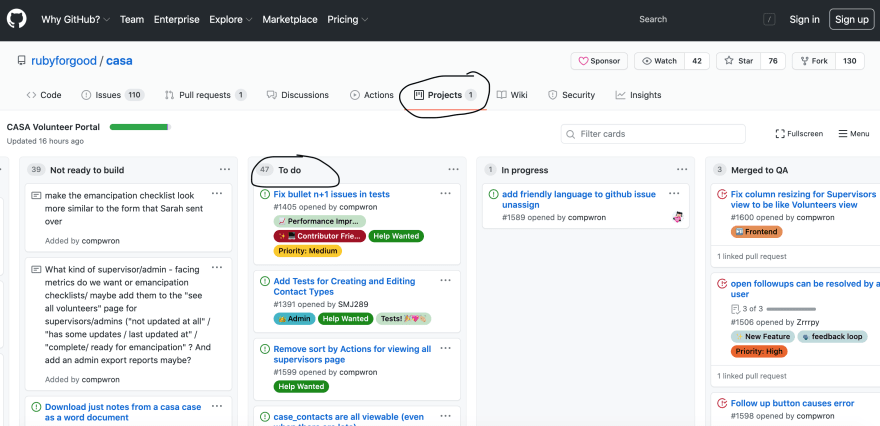Click the slash keyboard shortcut icon
Screen dimensions: 880x426
click(x=769, y=19)
